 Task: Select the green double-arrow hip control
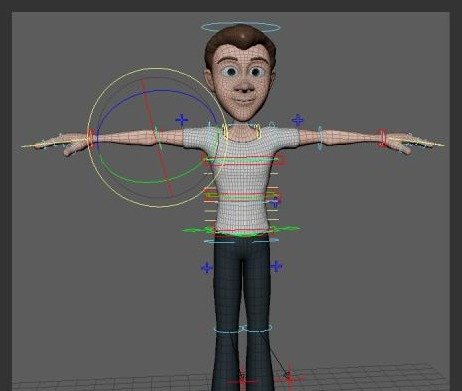(242, 230)
